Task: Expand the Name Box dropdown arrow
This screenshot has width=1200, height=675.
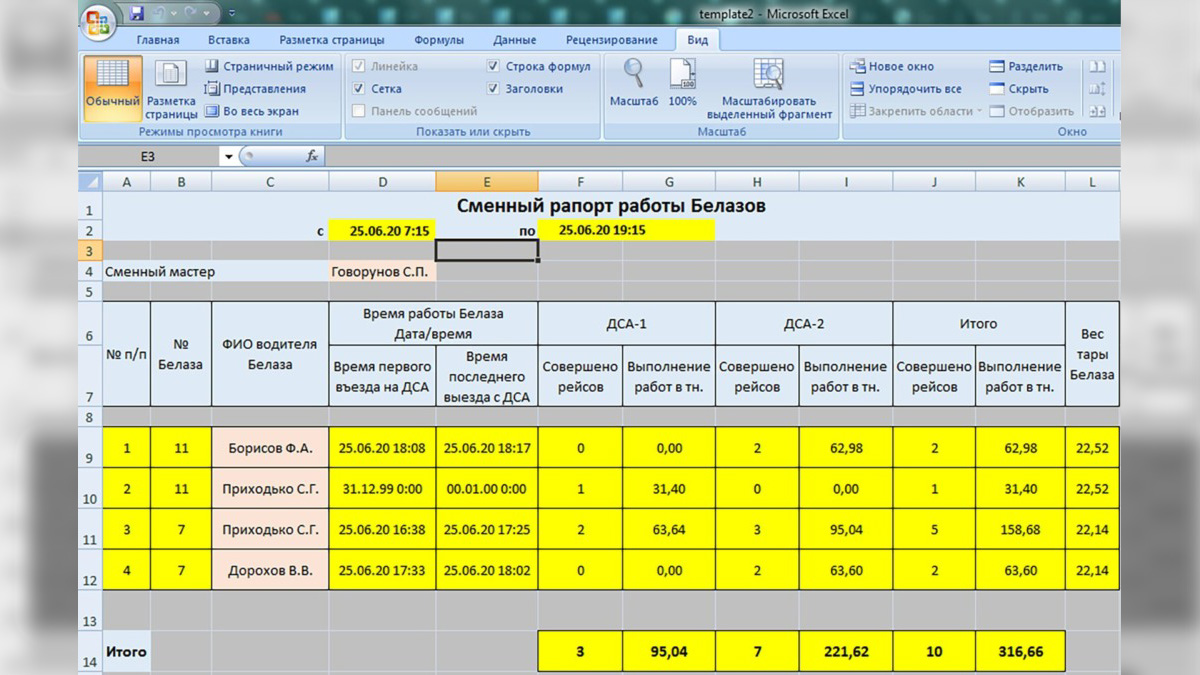Action: 228,157
